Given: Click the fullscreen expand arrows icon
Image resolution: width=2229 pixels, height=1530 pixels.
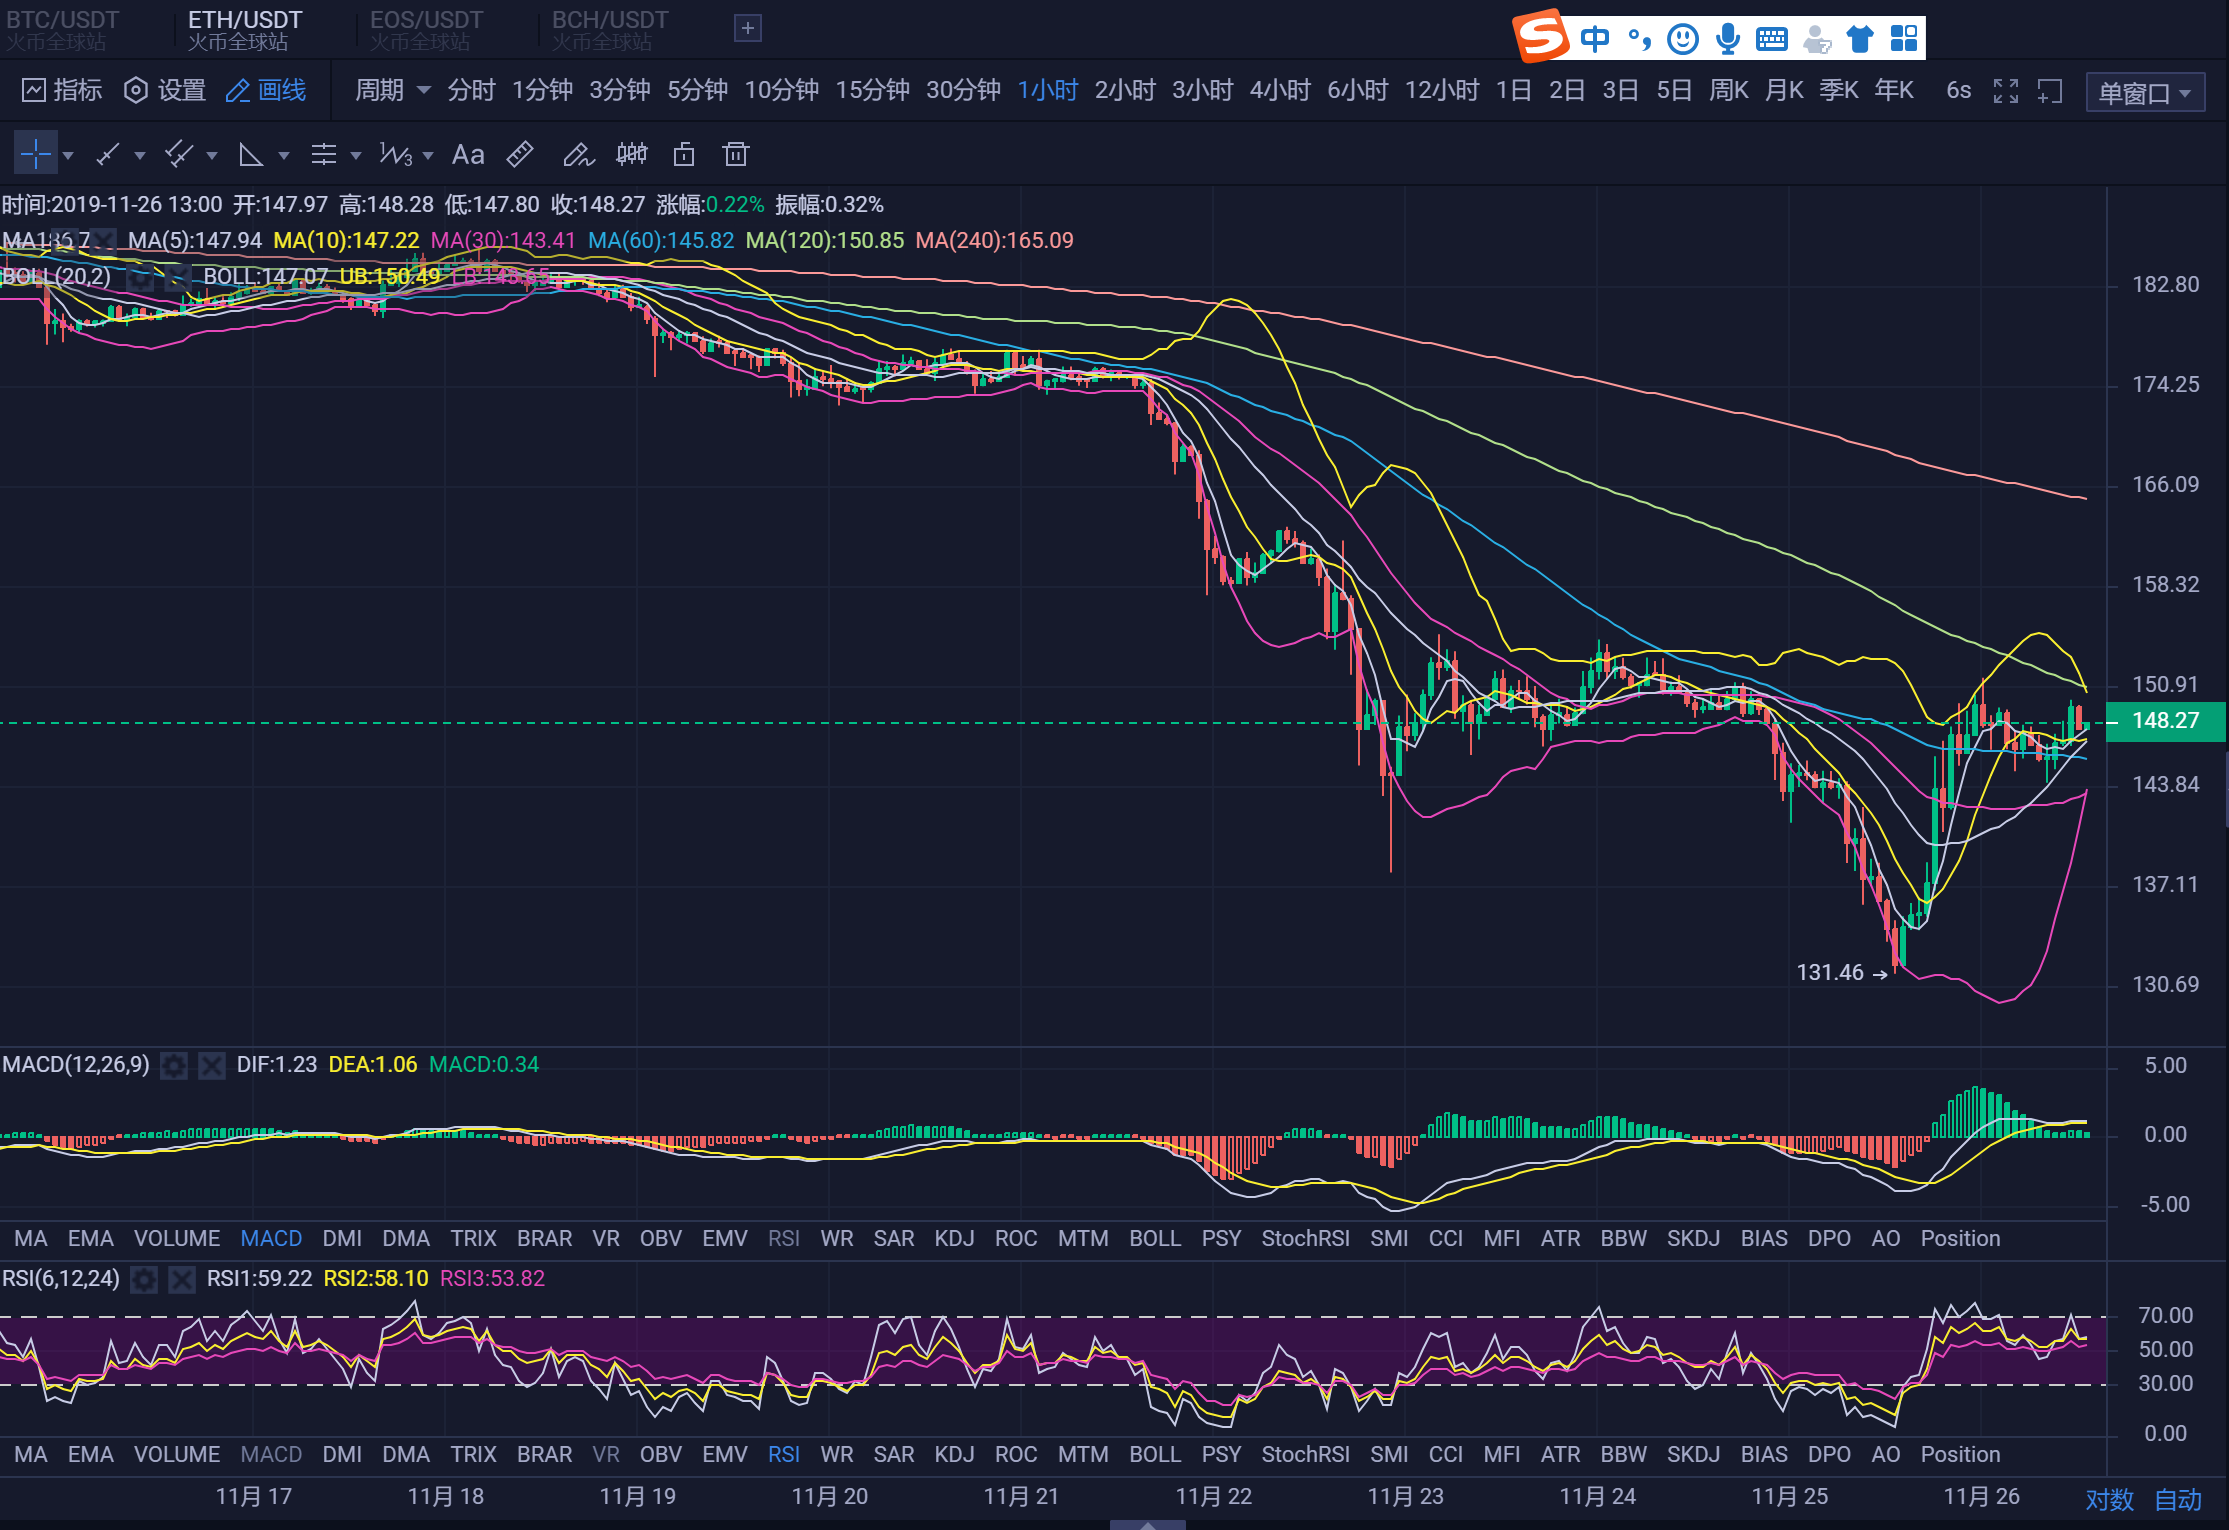Looking at the screenshot, I should tap(2005, 91).
